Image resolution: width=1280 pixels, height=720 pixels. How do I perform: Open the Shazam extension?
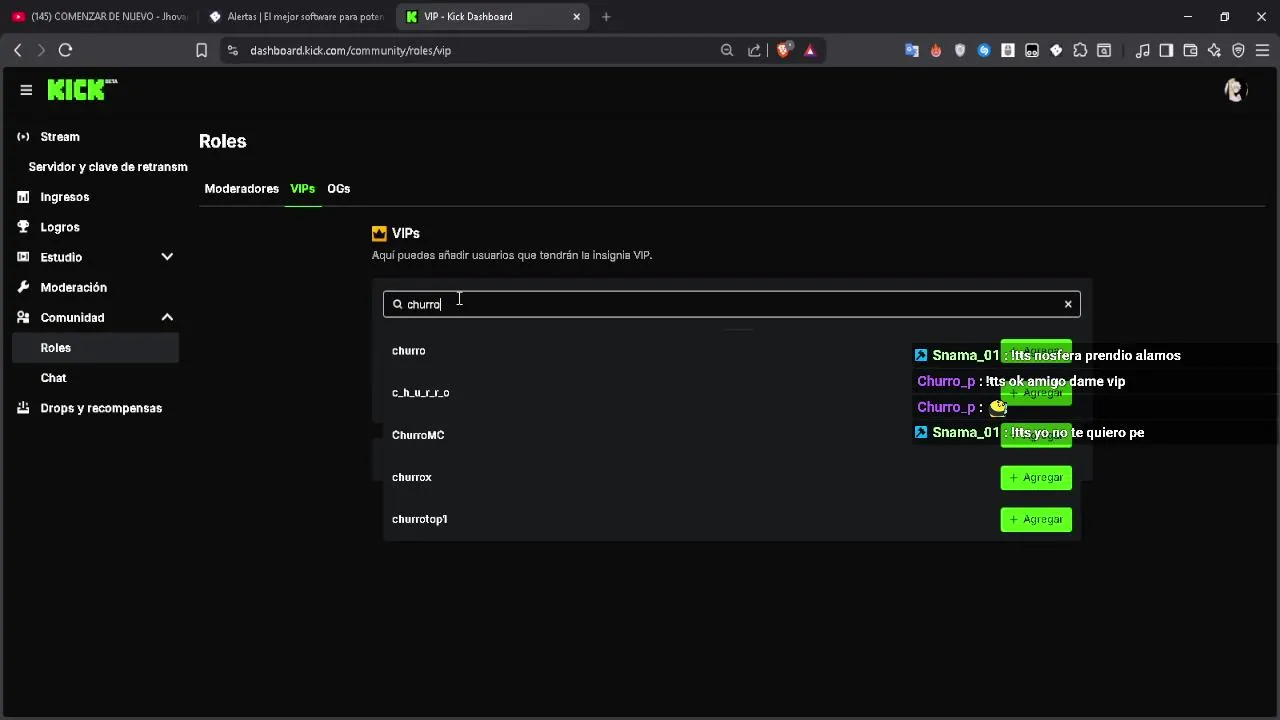click(984, 50)
